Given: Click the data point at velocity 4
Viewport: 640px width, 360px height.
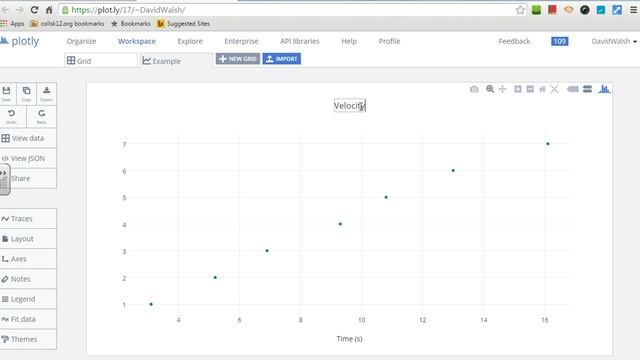Looking at the screenshot, I should pyautogui.click(x=340, y=224).
